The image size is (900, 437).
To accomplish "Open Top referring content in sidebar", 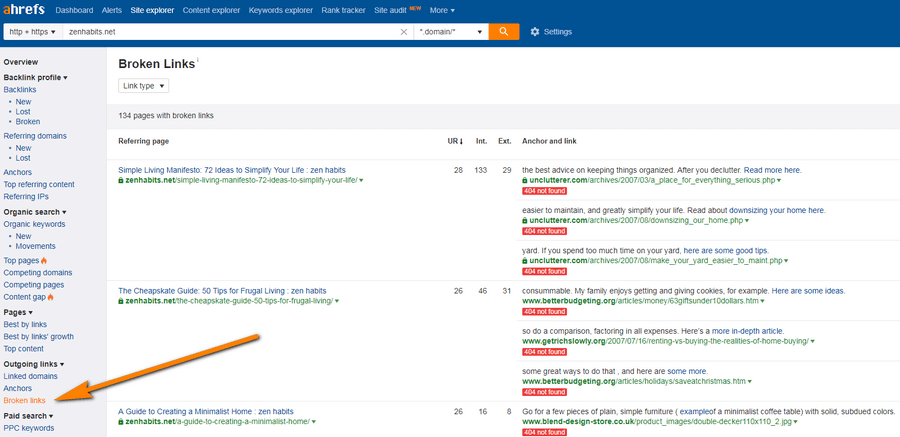I will tap(39, 184).
